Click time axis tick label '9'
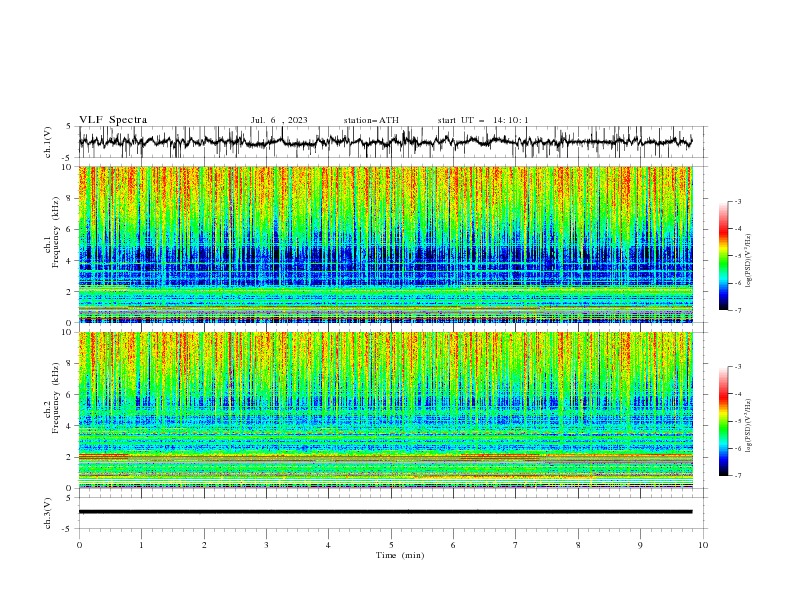 pos(640,545)
